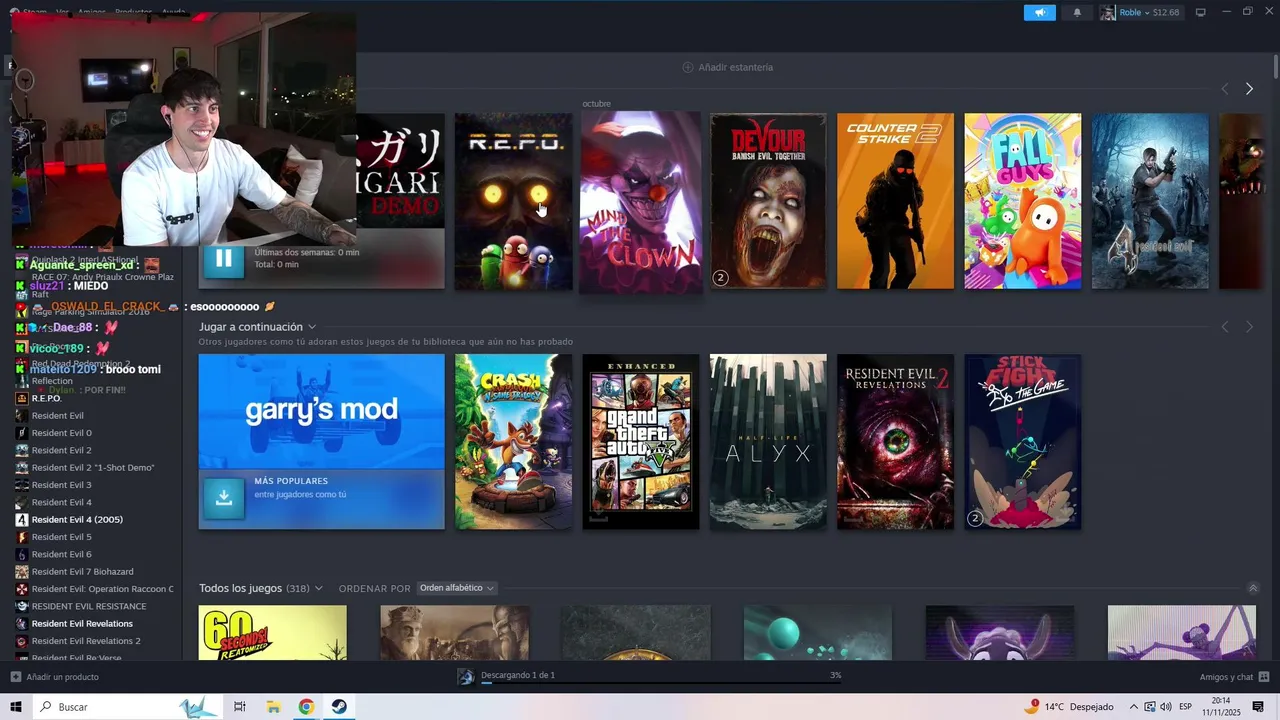
Task: Open the Counter-Strike 2 cover
Action: coord(895,201)
